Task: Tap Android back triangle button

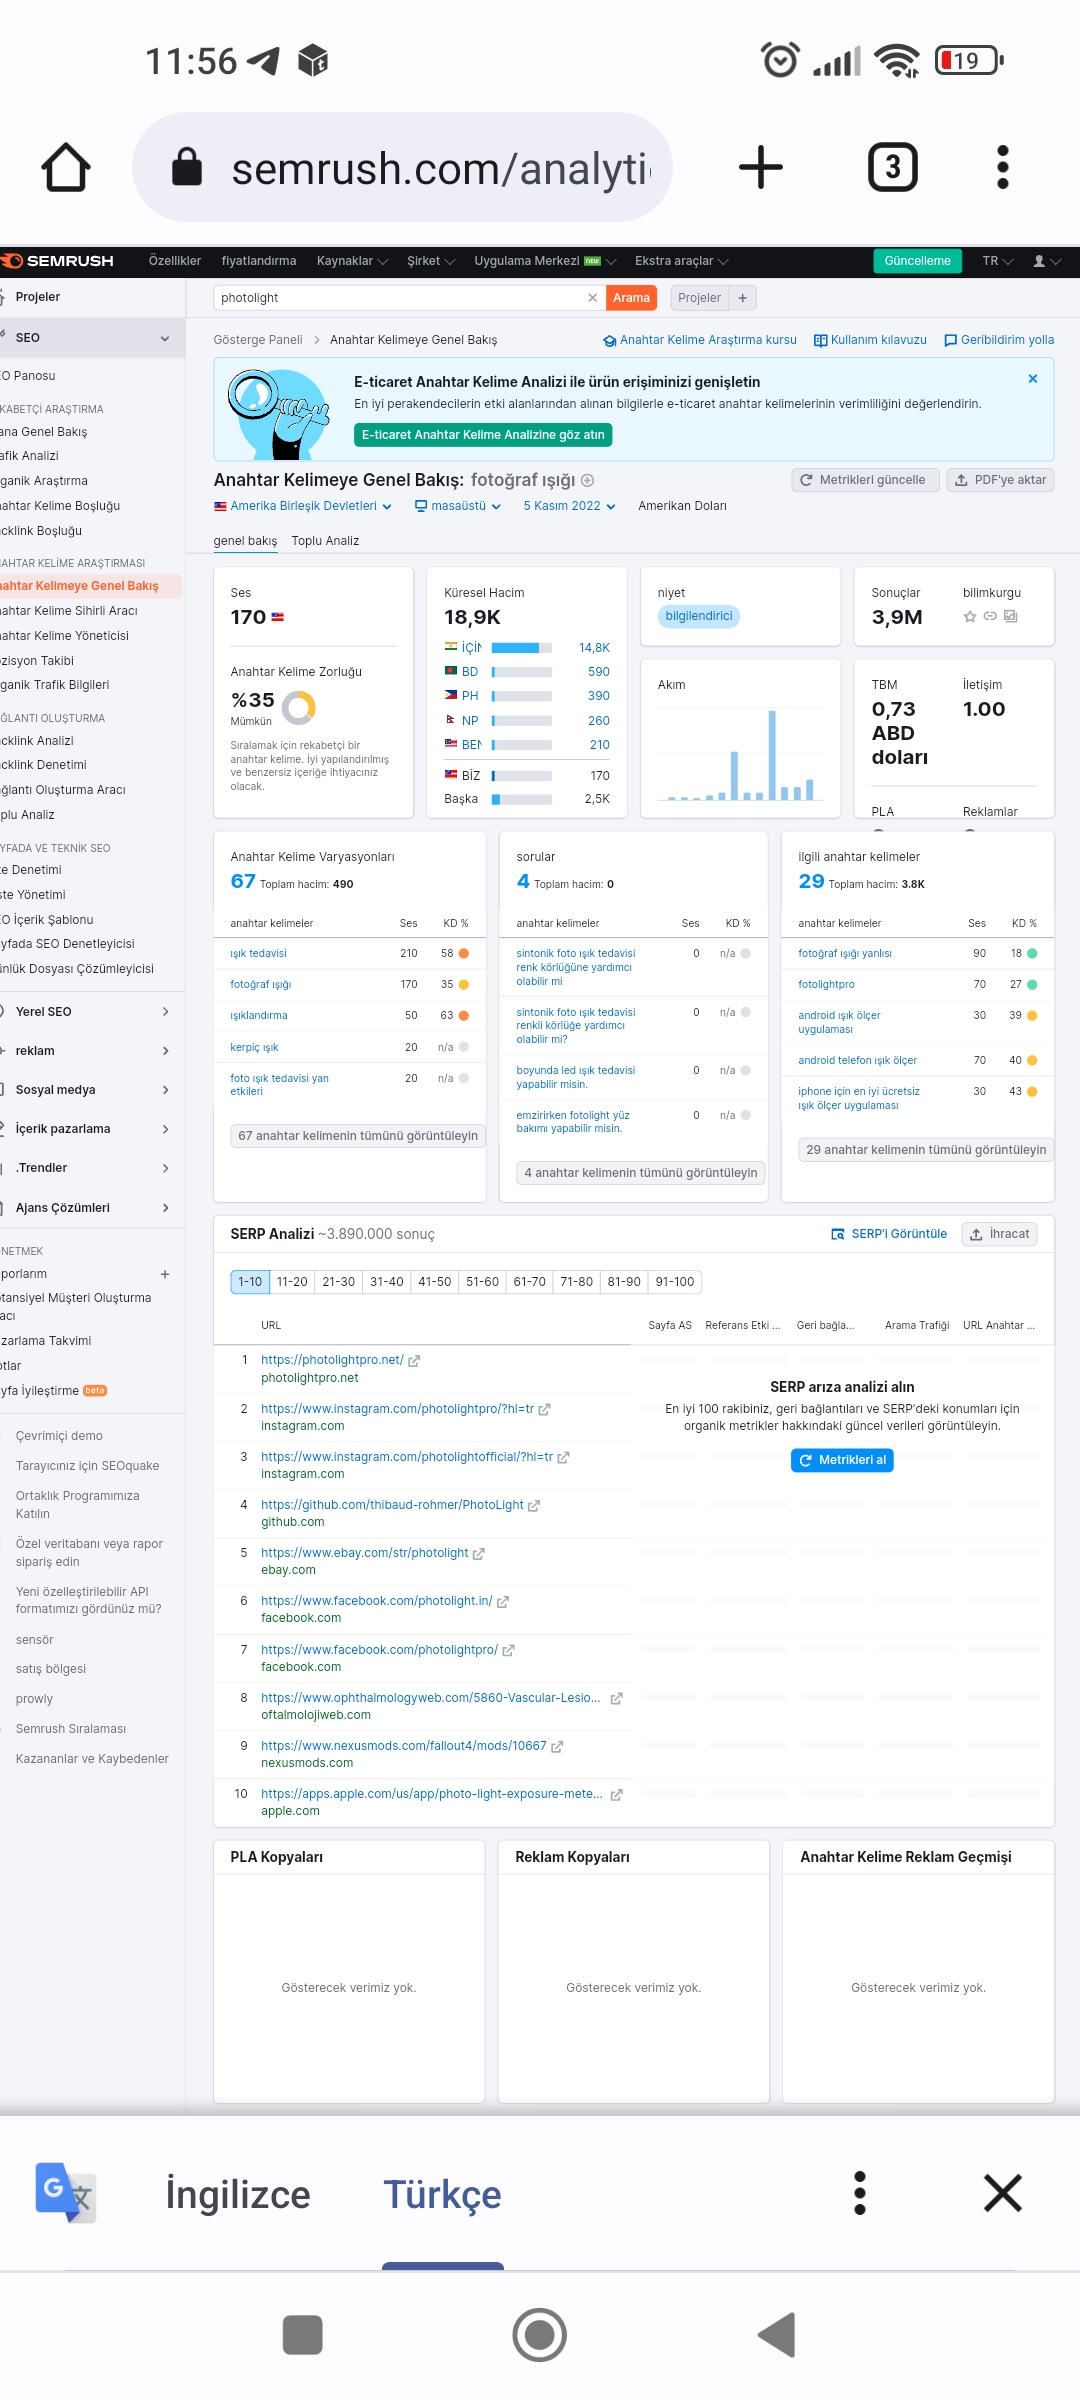Action: pyautogui.click(x=777, y=2335)
